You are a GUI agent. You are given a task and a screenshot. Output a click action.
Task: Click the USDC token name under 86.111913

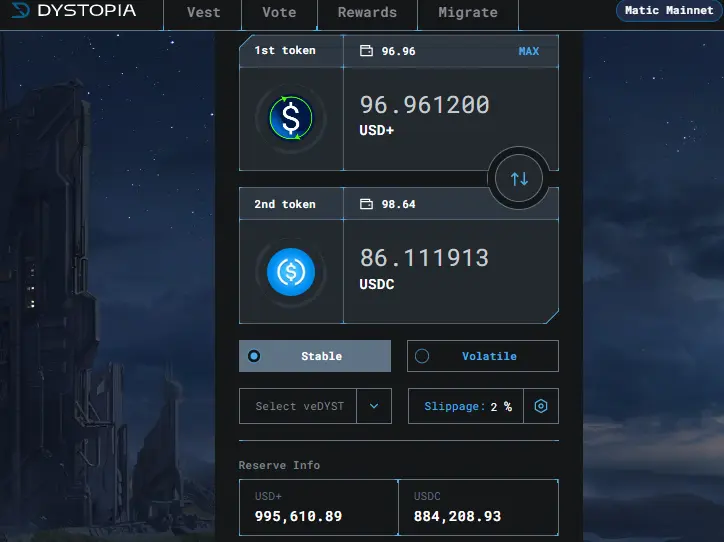click(x=377, y=284)
